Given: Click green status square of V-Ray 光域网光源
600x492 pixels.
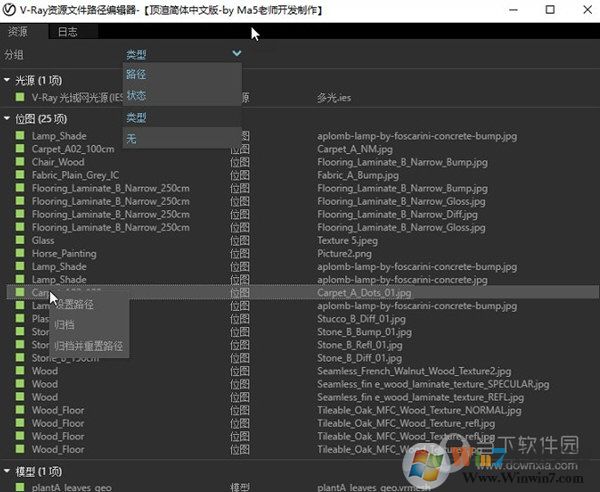Looking at the screenshot, I should (x=20, y=97).
